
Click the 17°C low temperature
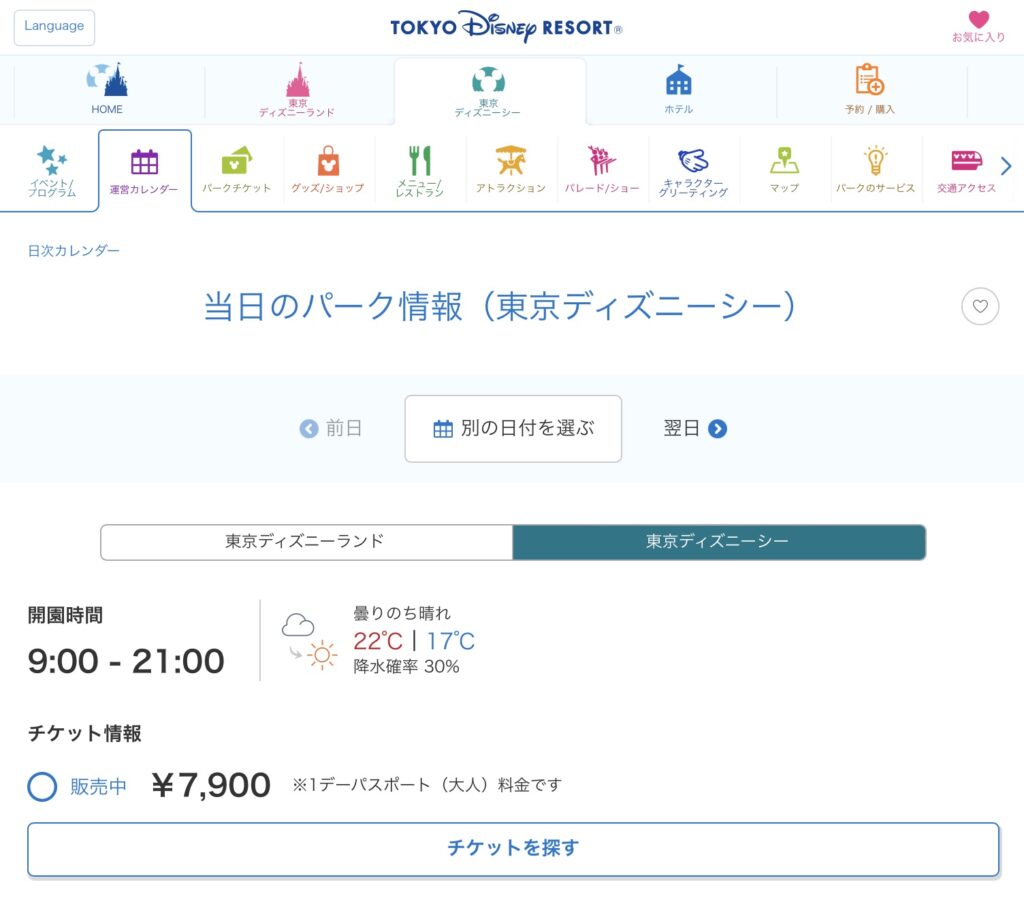[451, 641]
